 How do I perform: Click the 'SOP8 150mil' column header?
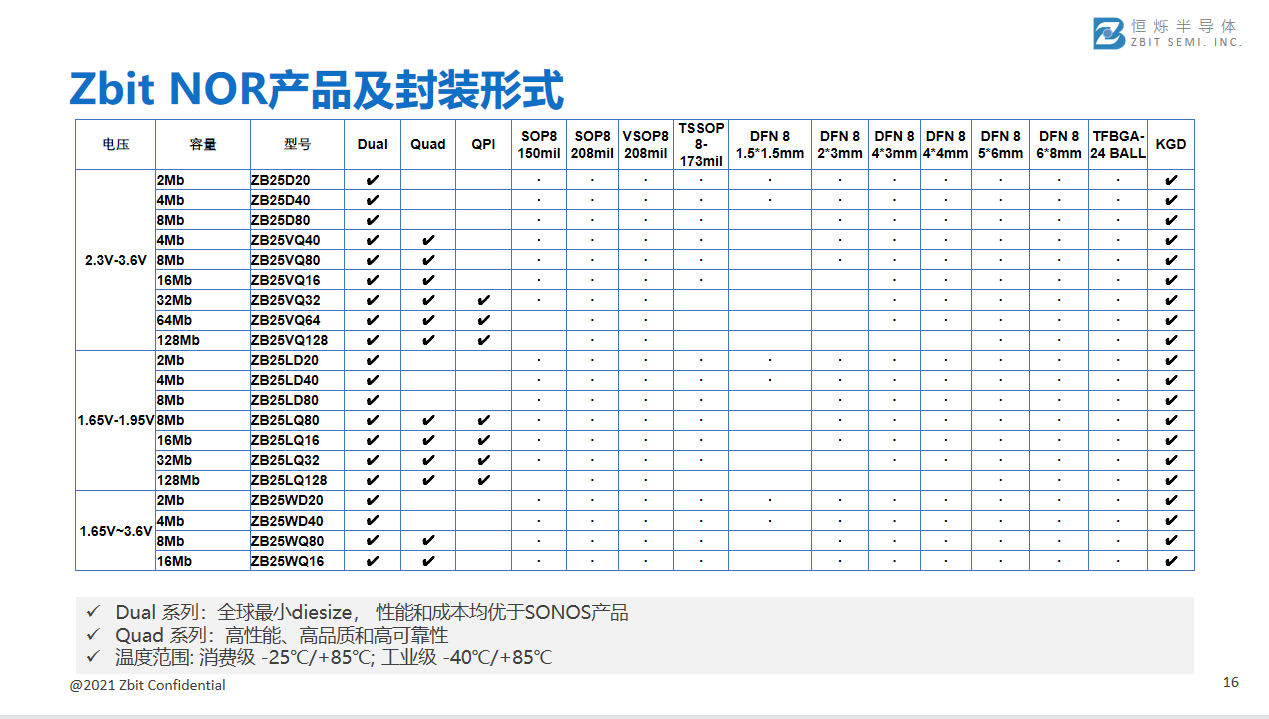click(539, 144)
